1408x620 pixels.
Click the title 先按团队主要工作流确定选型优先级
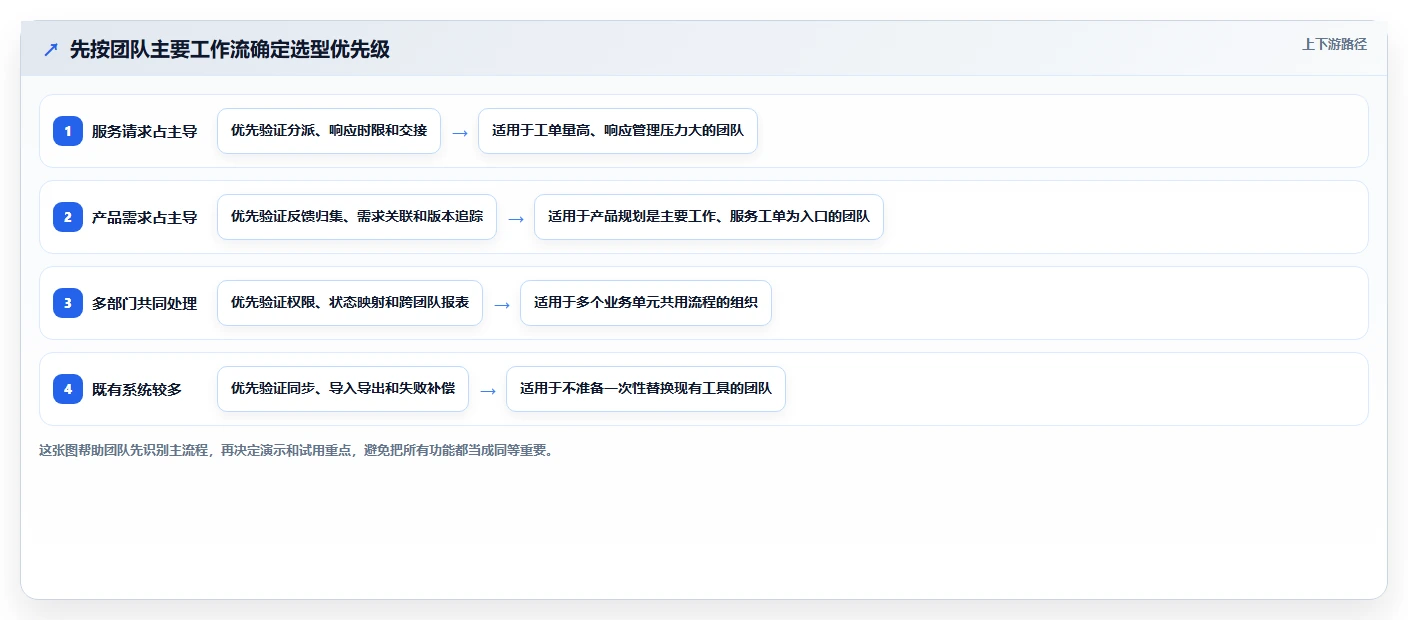click(x=230, y=49)
